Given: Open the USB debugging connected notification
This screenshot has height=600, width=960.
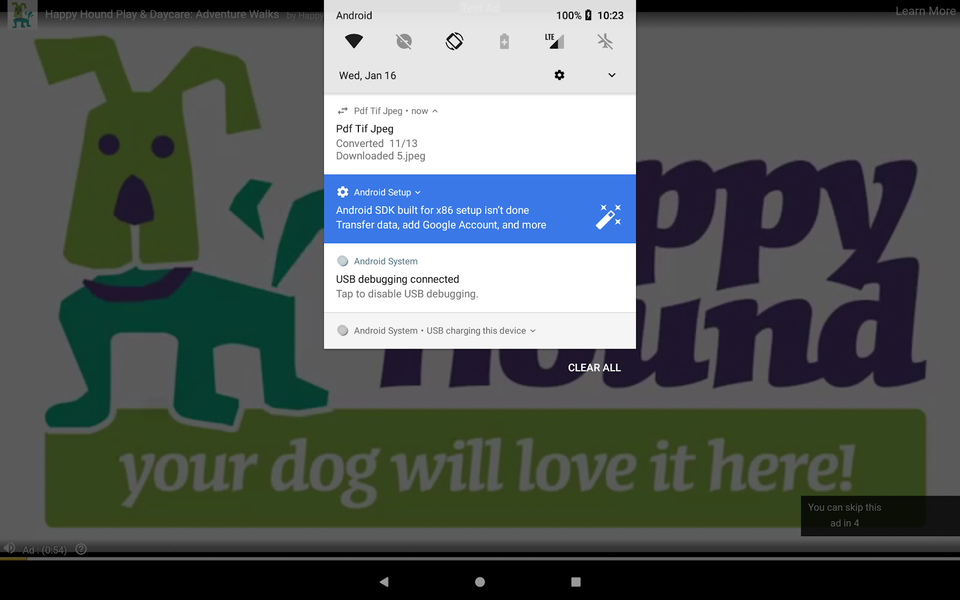Looking at the screenshot, I should tap(480, 278).
